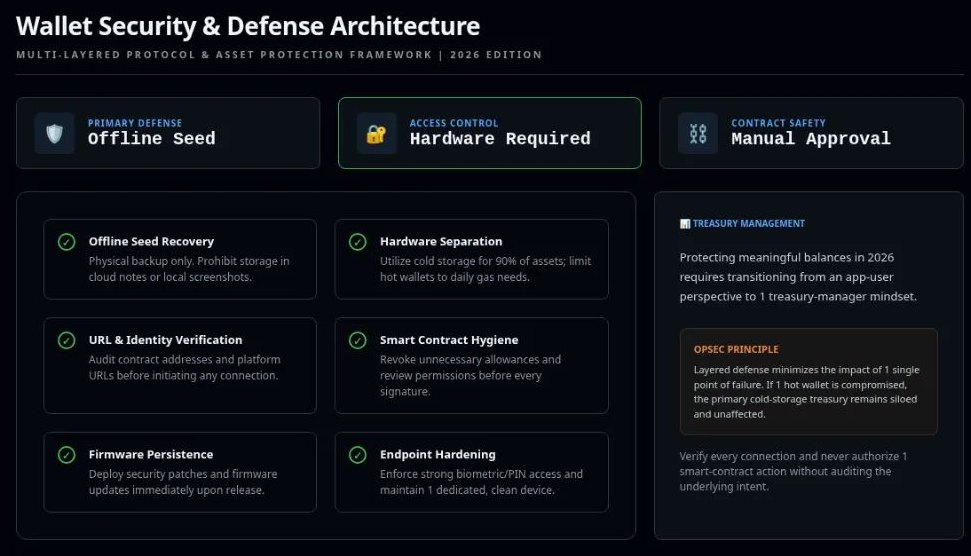Select the Primary Defense Offline Seed card
The height and width of the screenshot is (556, 971).
168,132
